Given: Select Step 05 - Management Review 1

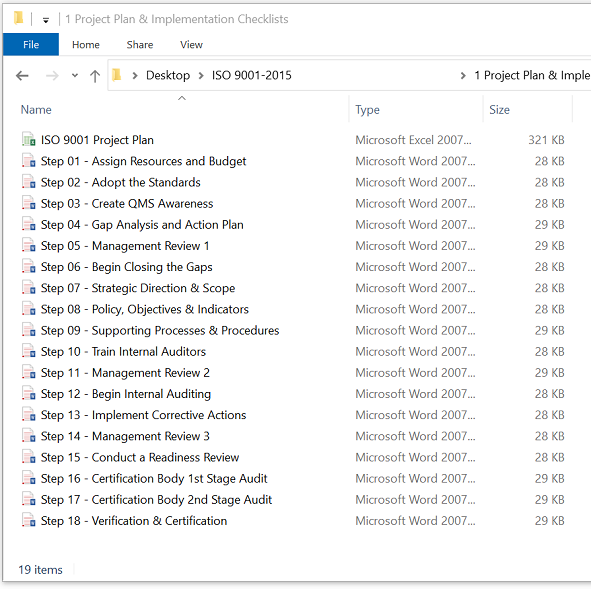Looking at the screenshot, I should tap(125, 246).
